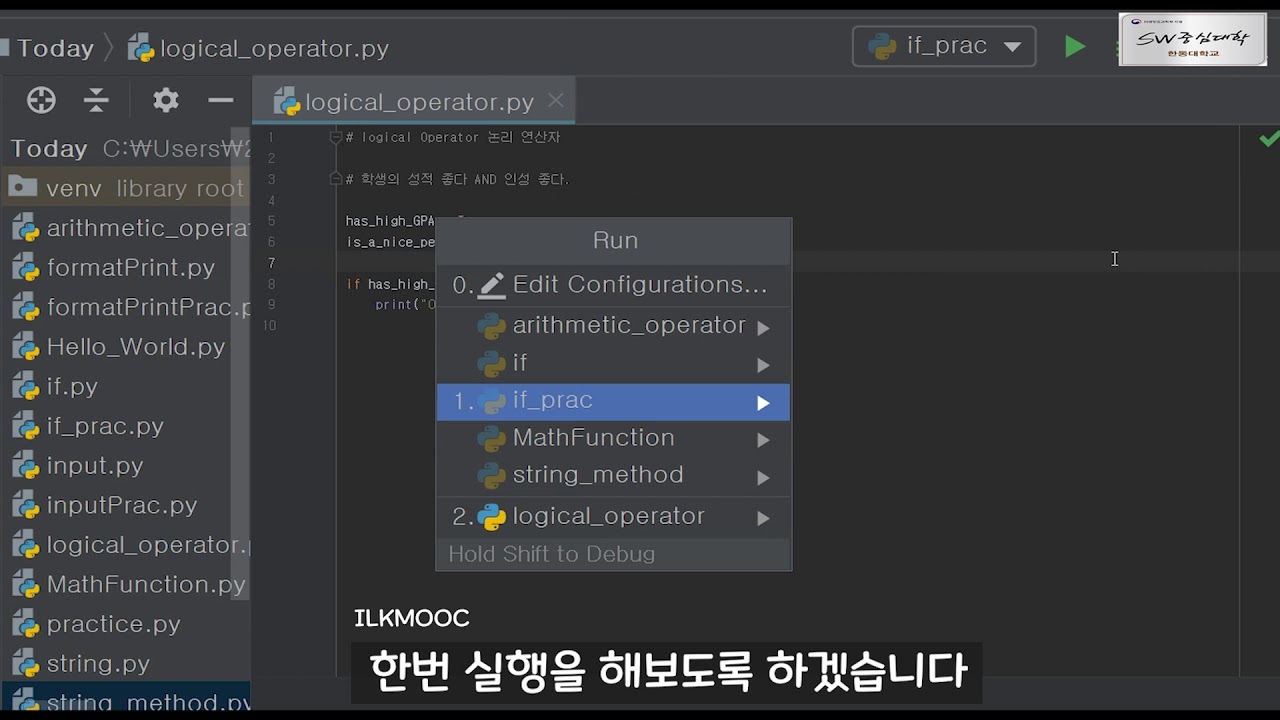The image size is (1280, 720).
Task: Open Hello_World.py in project tree
Action: (125, 347)
